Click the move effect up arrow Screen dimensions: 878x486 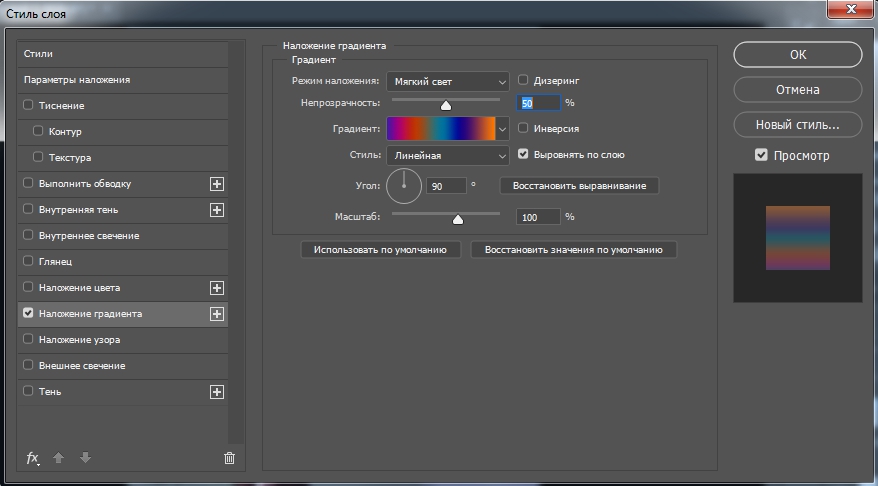point(59,458)
